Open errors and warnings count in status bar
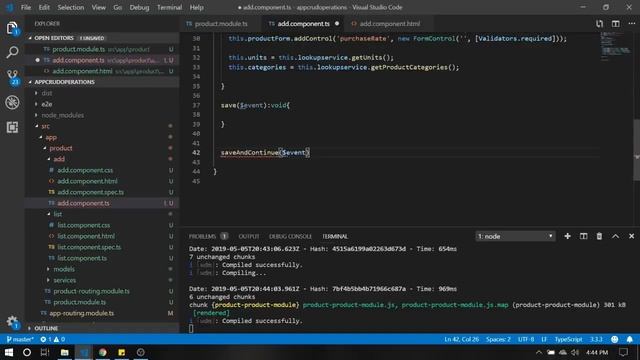Screen dimensions: 640x360 tap(52, 339)
